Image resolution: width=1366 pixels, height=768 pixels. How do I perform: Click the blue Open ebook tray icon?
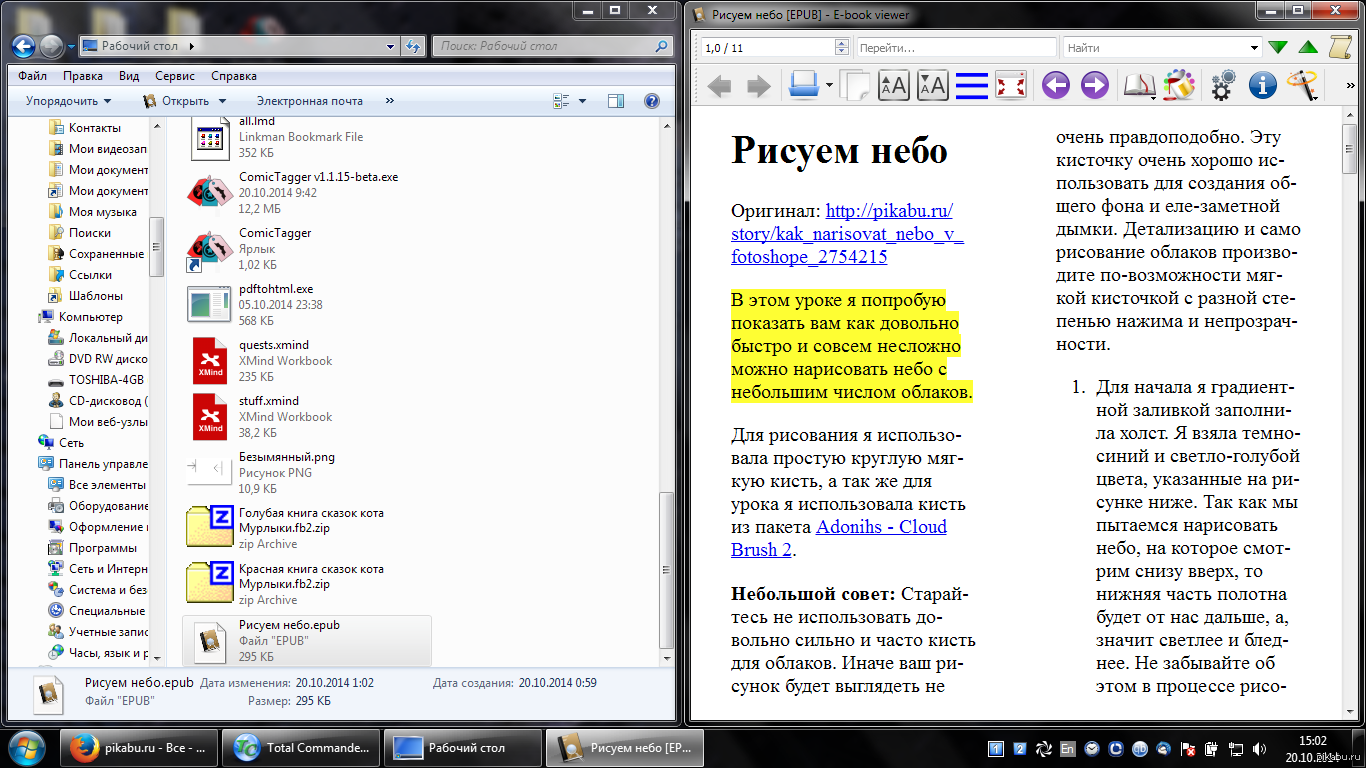(804, 85)
